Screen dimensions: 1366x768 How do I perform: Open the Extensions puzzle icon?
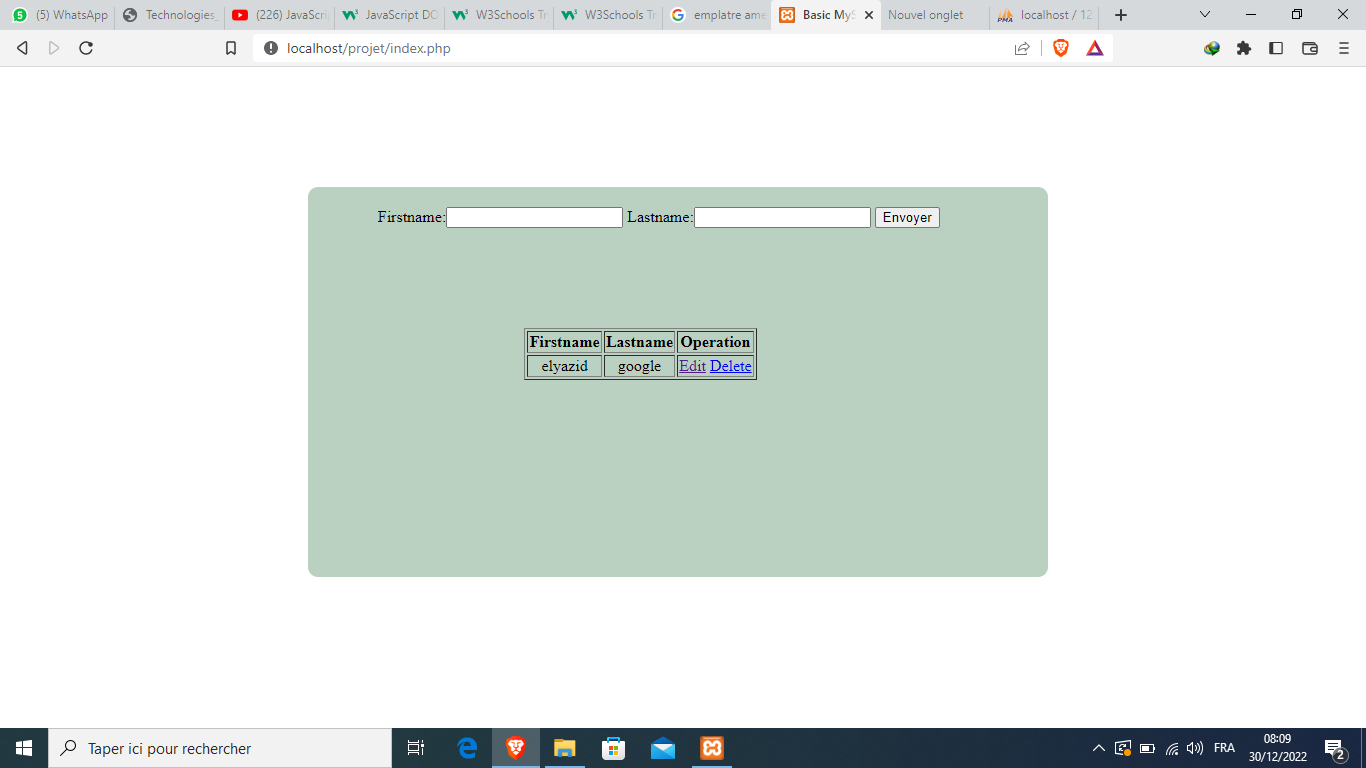(1244, 48)
